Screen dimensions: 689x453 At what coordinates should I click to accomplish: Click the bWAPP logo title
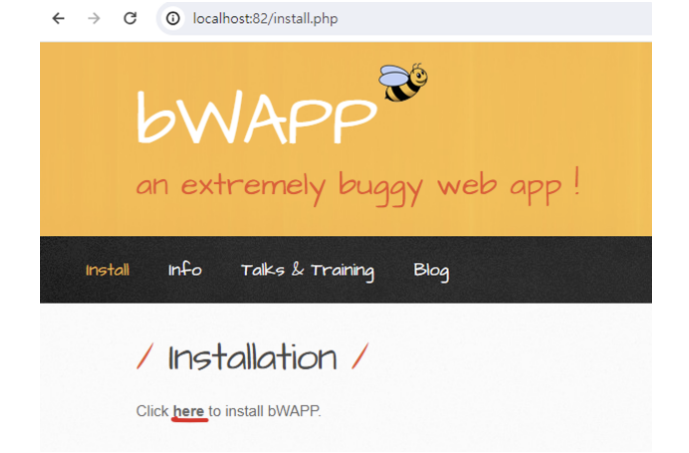coord(257,117)
